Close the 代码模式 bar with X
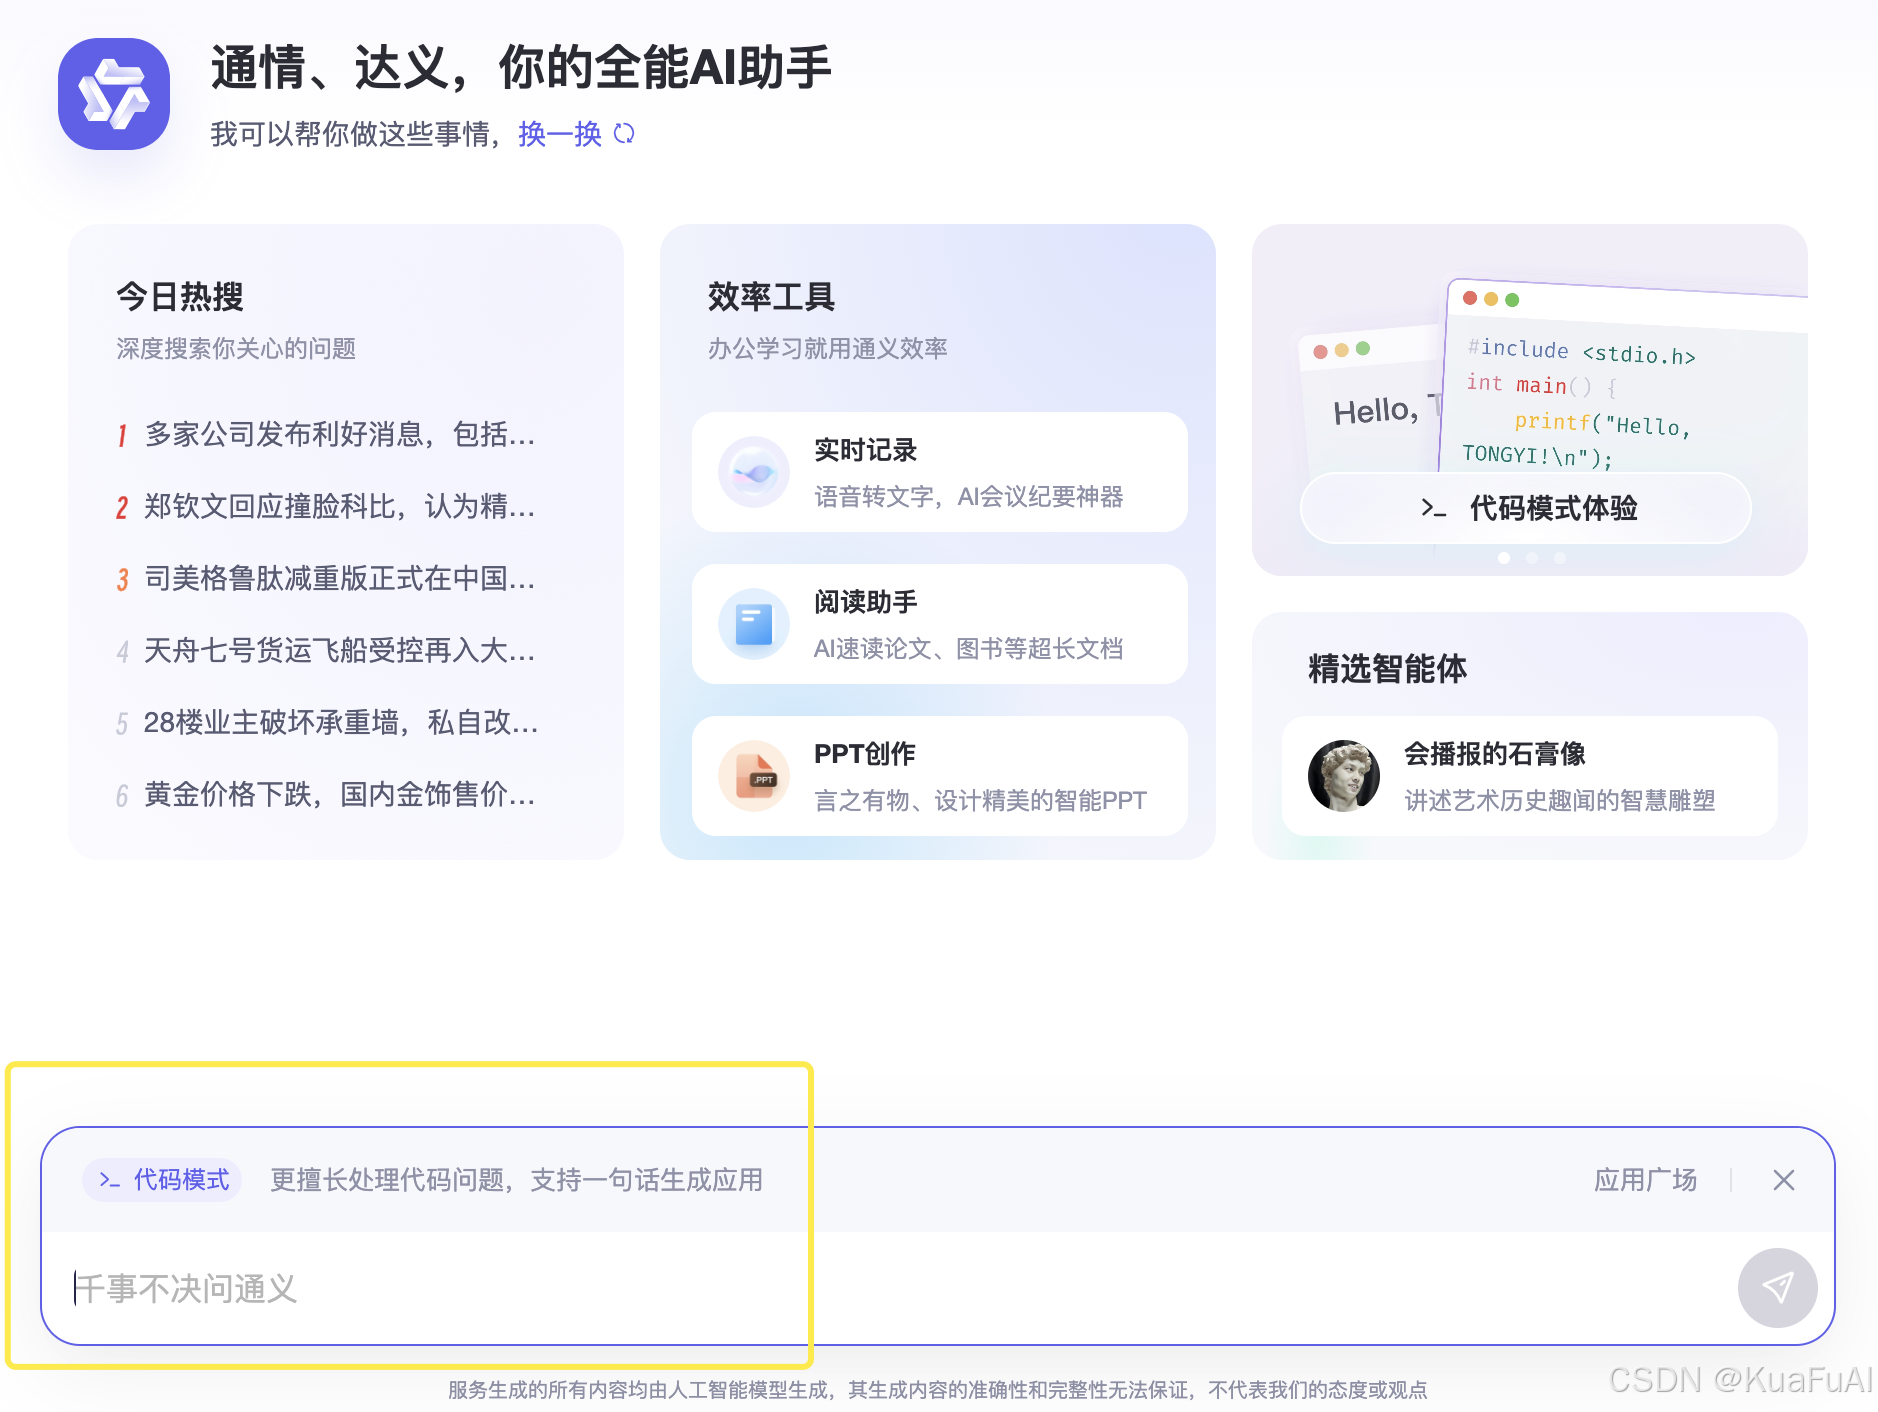Viewport: 1878px width, 1412px height. pos(1783,1180)
